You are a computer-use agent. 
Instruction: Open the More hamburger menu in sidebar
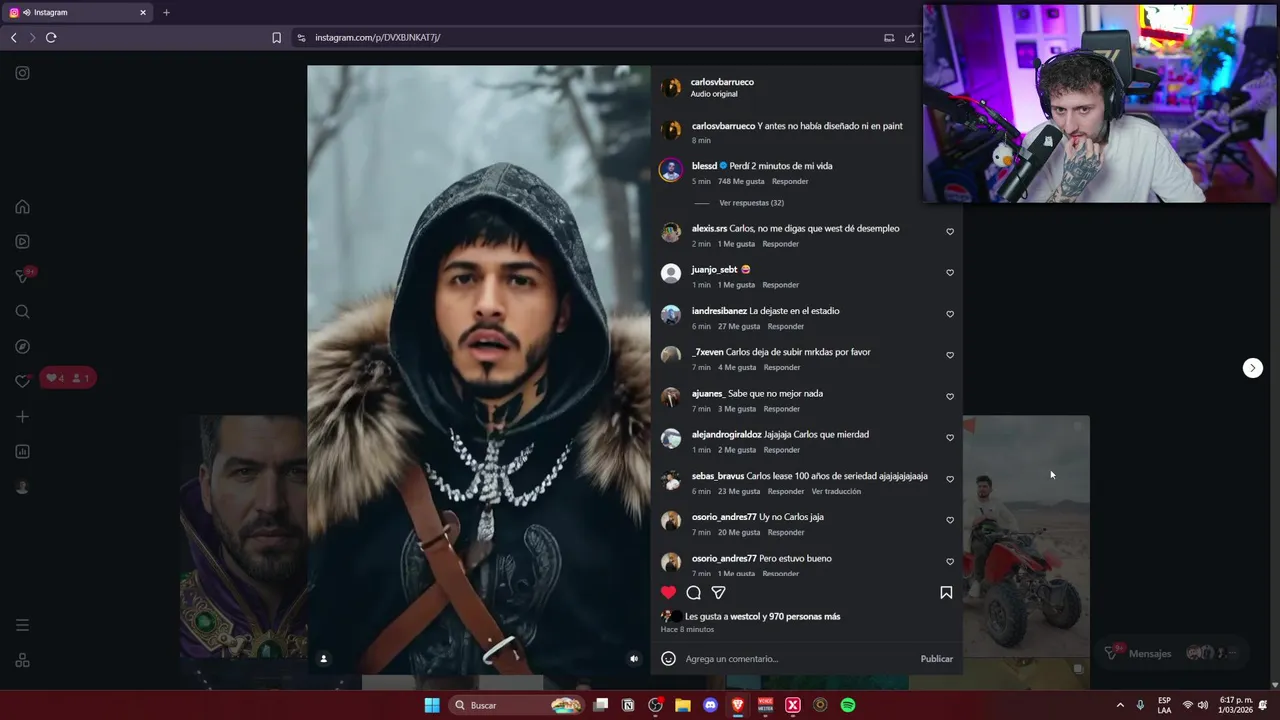(x=22, y=625)
